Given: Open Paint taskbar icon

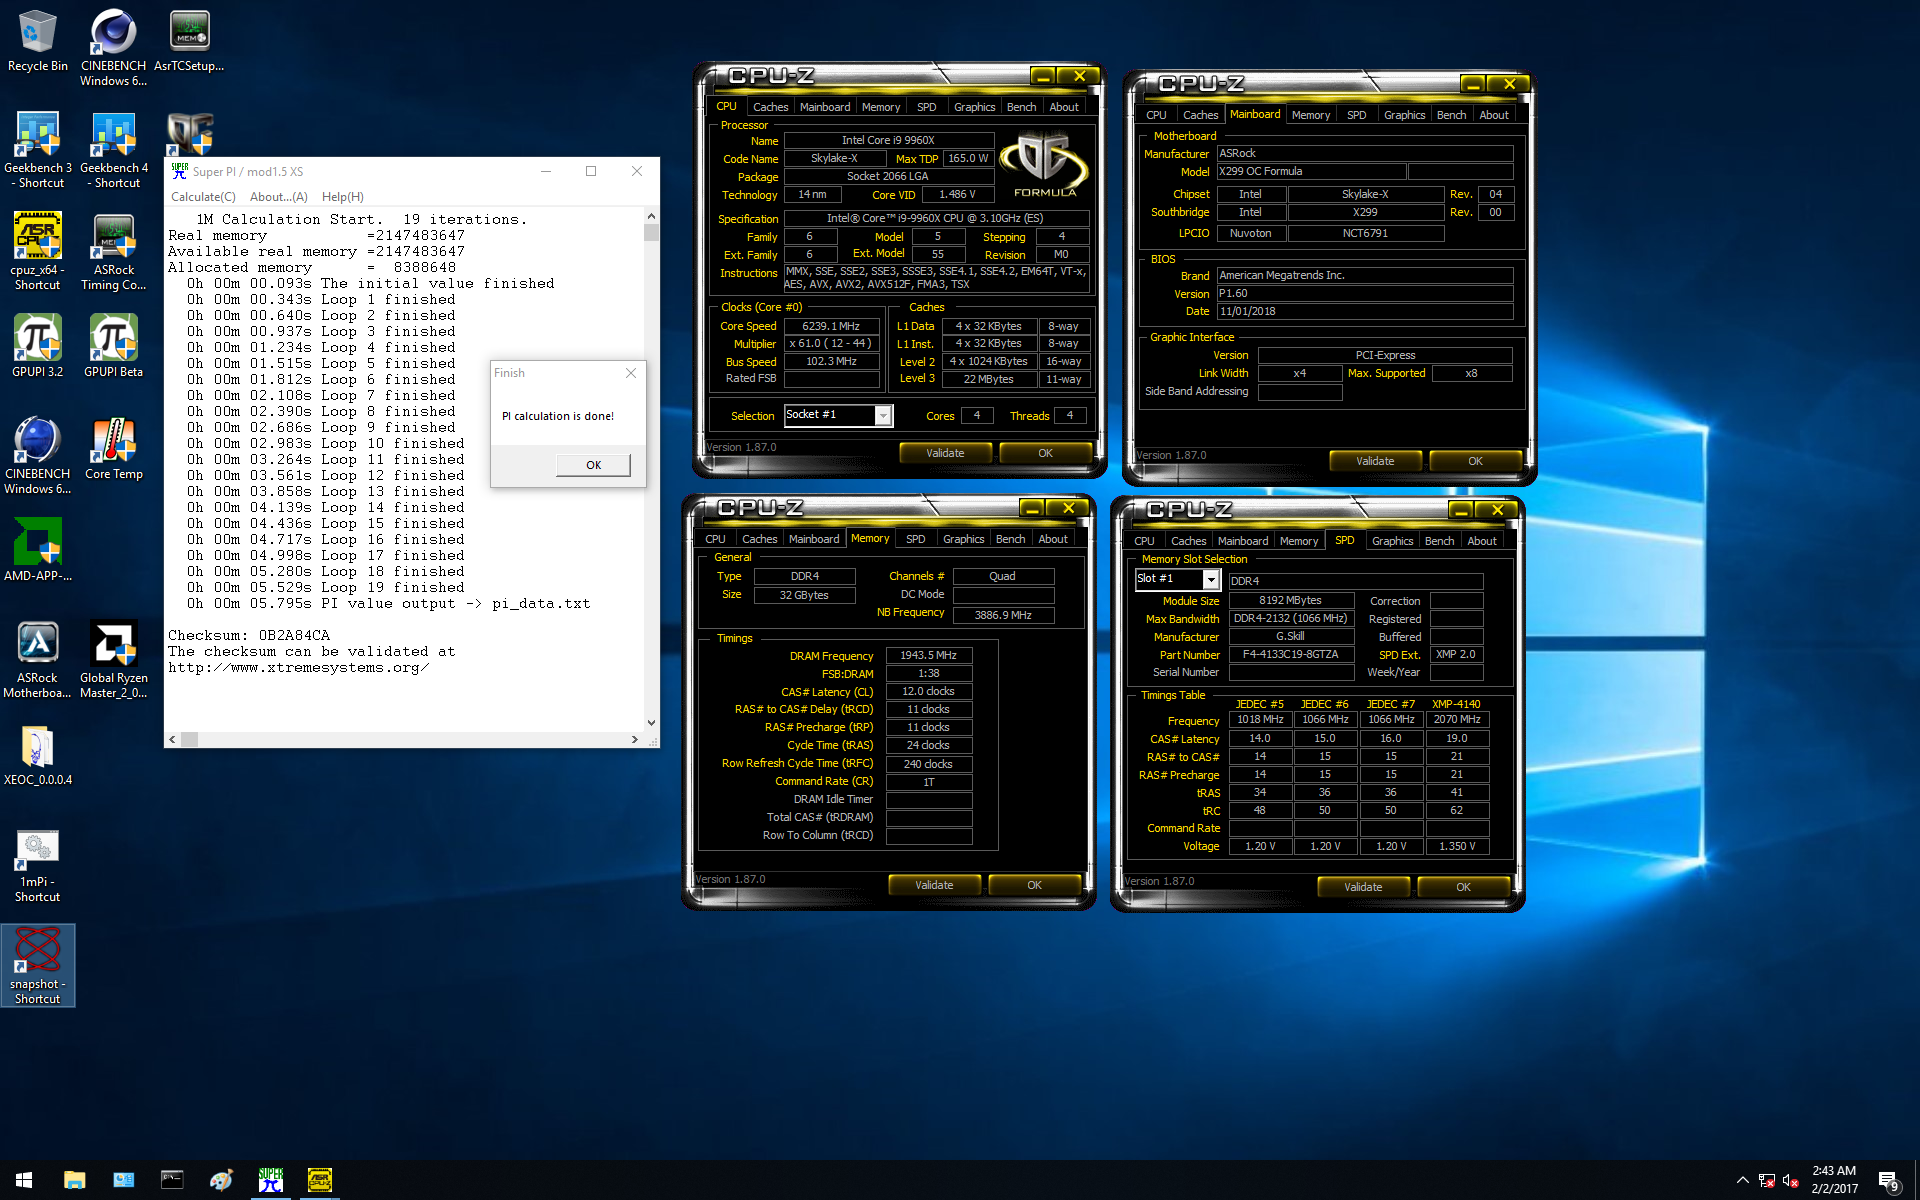Looking at the screenshot, I should [x=221, y=1180].
